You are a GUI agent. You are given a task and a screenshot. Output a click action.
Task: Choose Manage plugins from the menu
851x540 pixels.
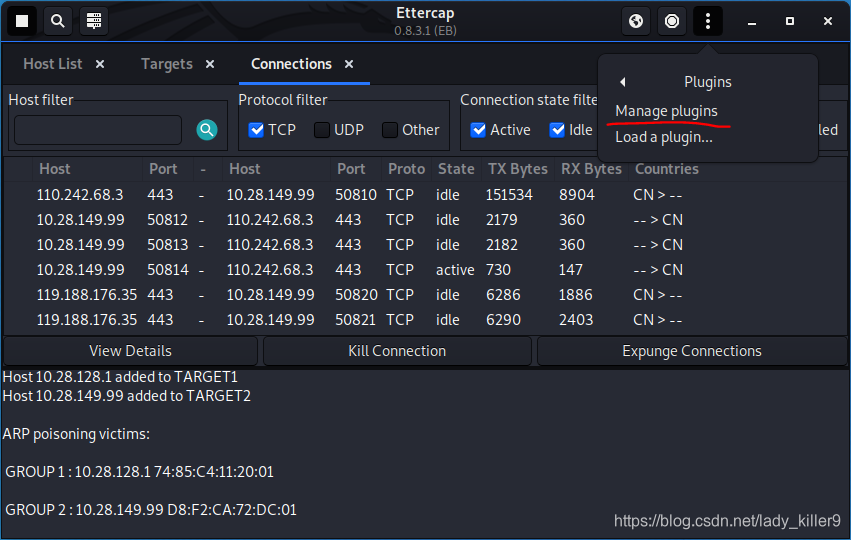pos(666,111)
